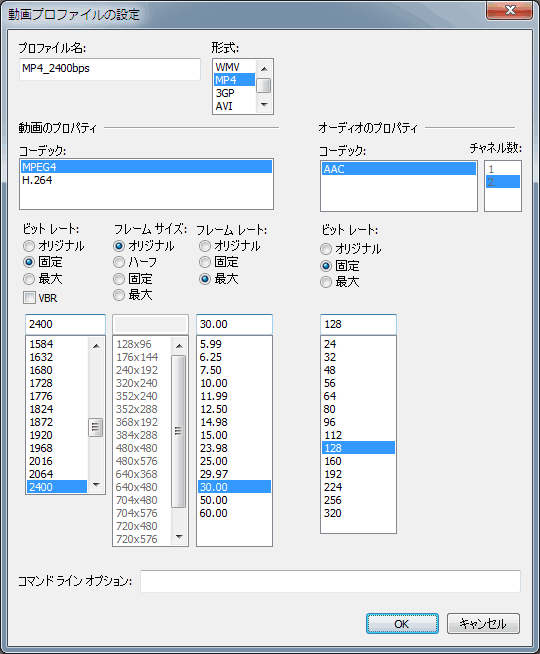The image size is (540, 654).
Task: Click down arrow of video bitrate list scrollbar
Action: 96,485
